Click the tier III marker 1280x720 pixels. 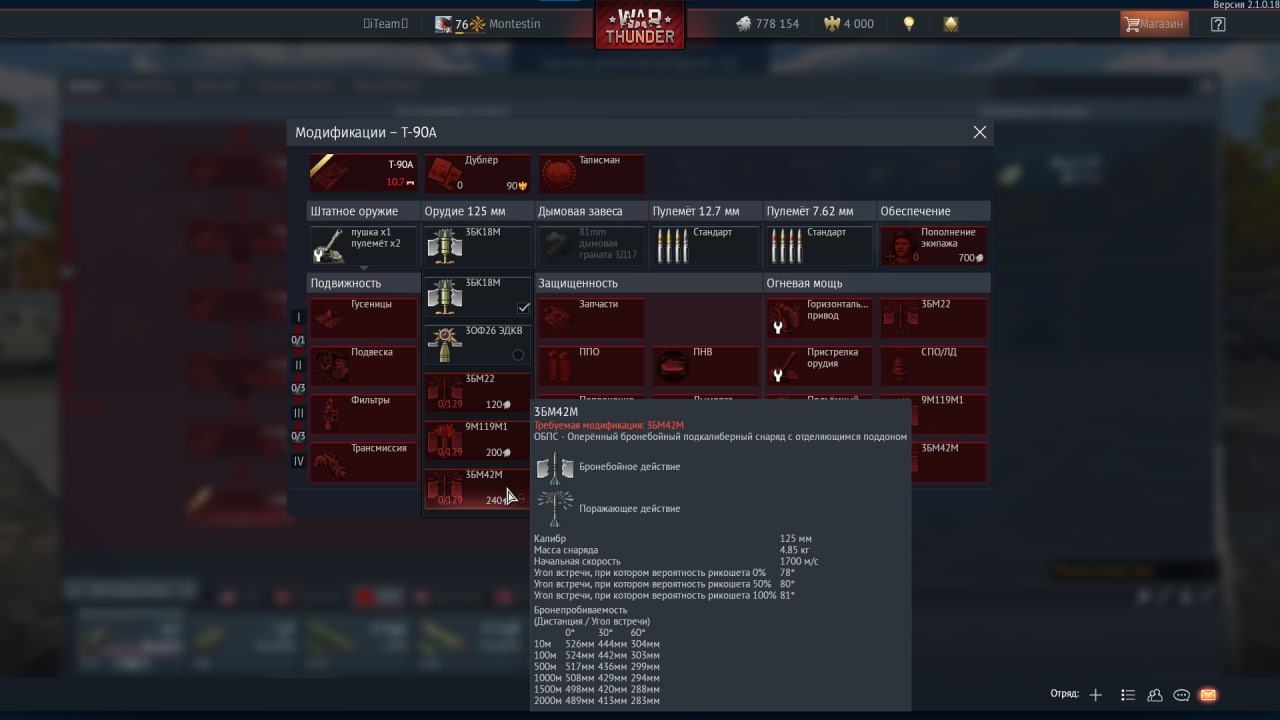[298, 413]
